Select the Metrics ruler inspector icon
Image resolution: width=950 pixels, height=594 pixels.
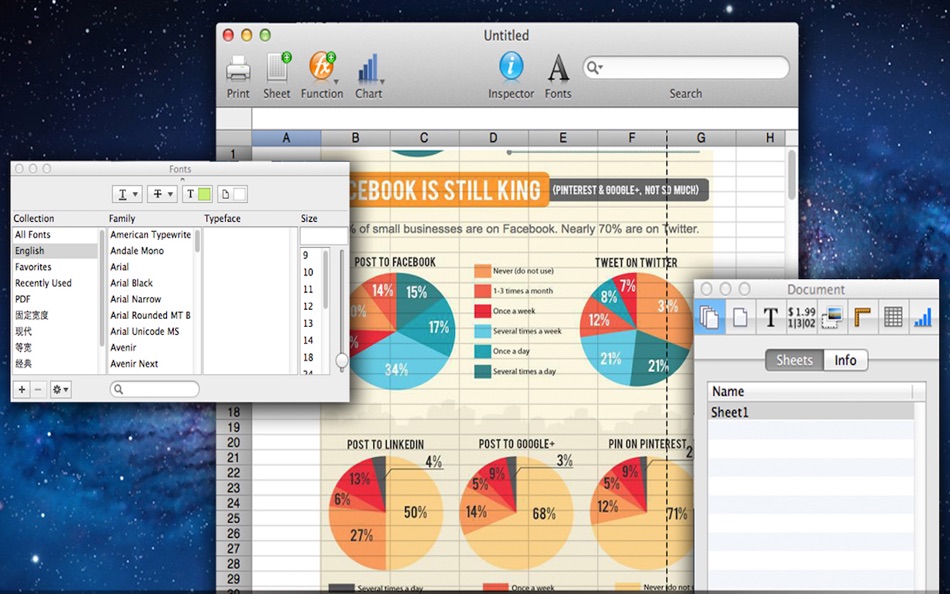pyautogui.click(x=862, y=316)
